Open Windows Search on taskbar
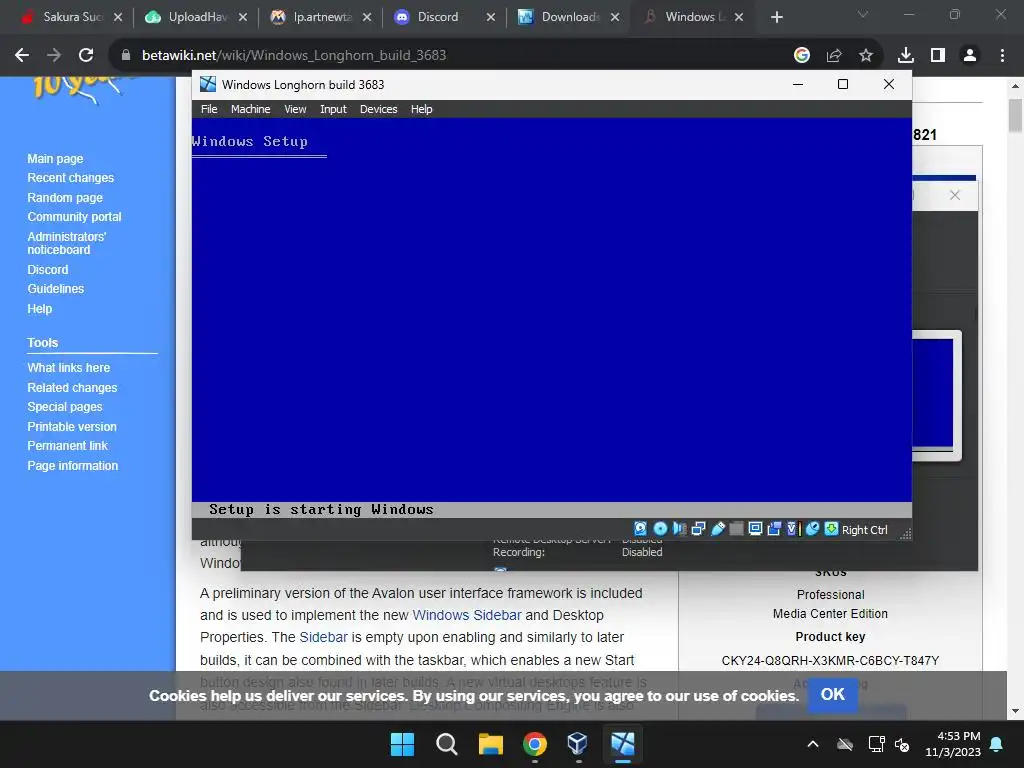The width and height of the screenshot is (1024, 768). (x=447, y=744)
